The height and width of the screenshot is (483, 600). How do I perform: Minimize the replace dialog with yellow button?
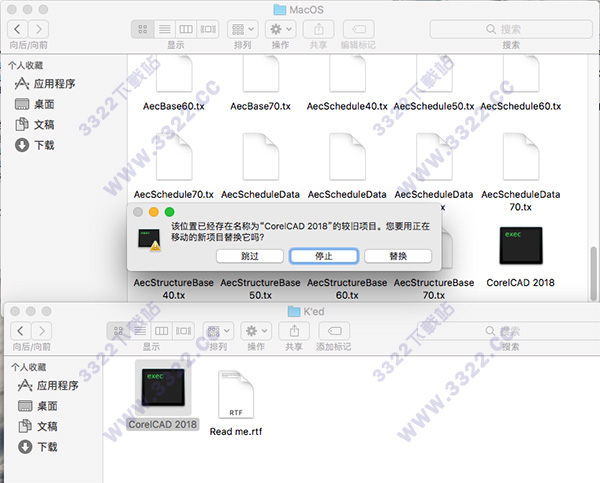154,212
